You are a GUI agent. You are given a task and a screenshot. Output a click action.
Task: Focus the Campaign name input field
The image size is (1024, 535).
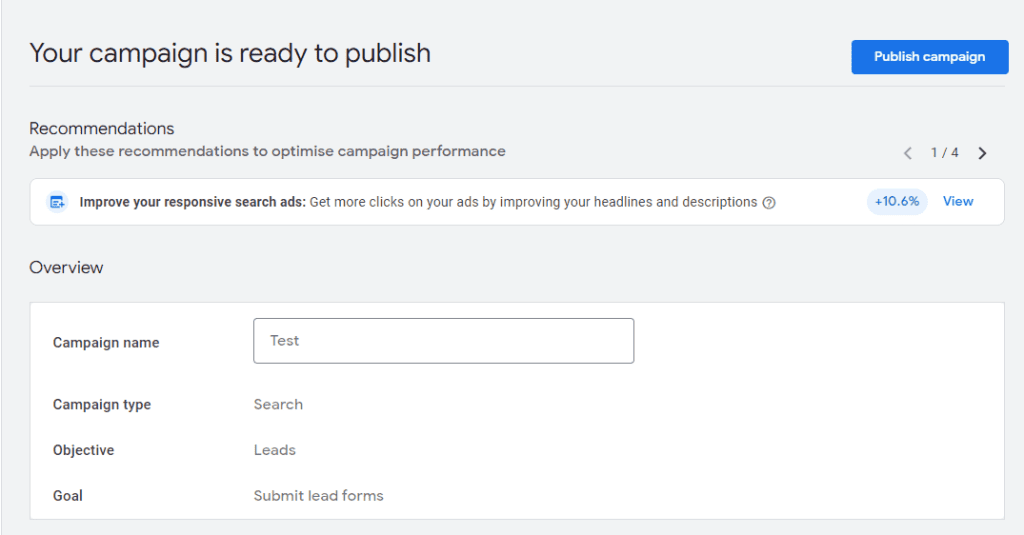tap(443, 341)
